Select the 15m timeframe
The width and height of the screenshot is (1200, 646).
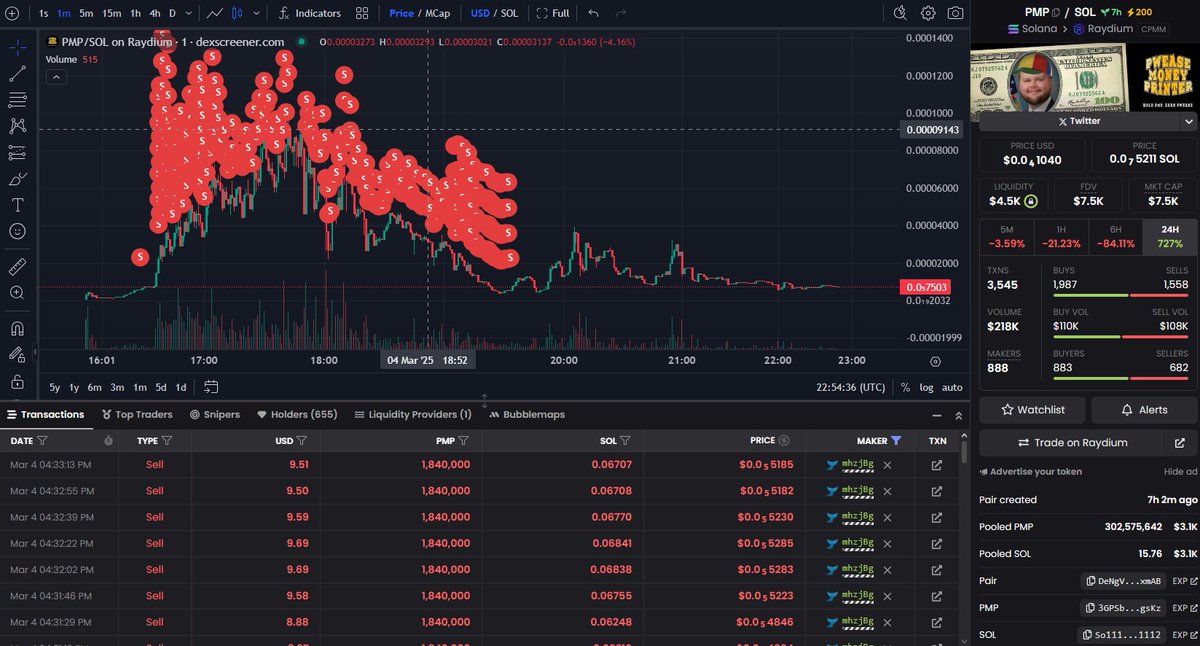point(111,13)
